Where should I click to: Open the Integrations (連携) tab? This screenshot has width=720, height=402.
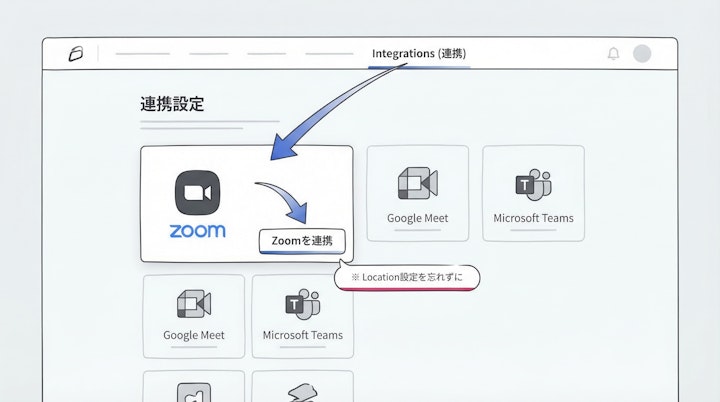[x=419, y=54]
